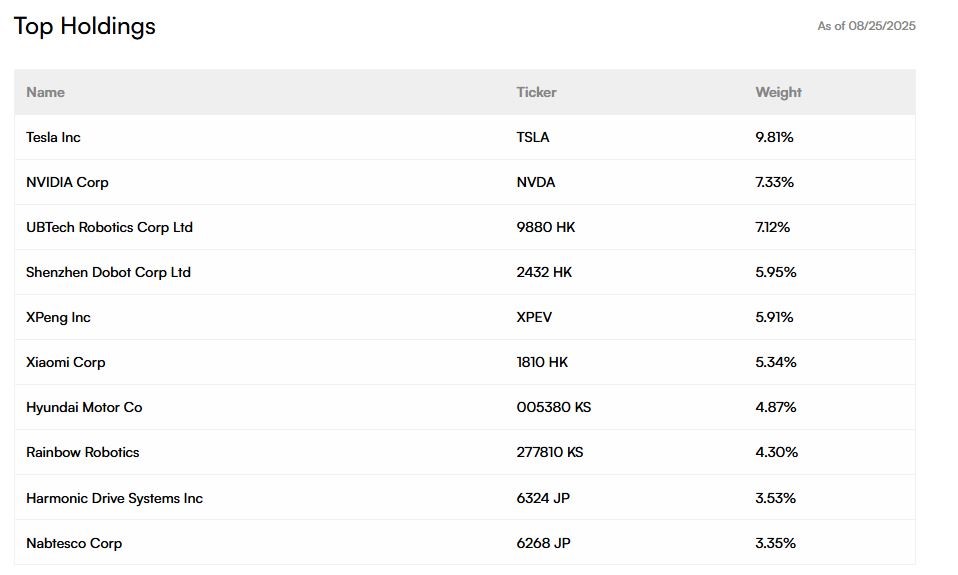Image resolution: width=958 pixels, height=575 pixels.
Task: Click the 9880 HK ticker
Action: click(x=546, y=227)
